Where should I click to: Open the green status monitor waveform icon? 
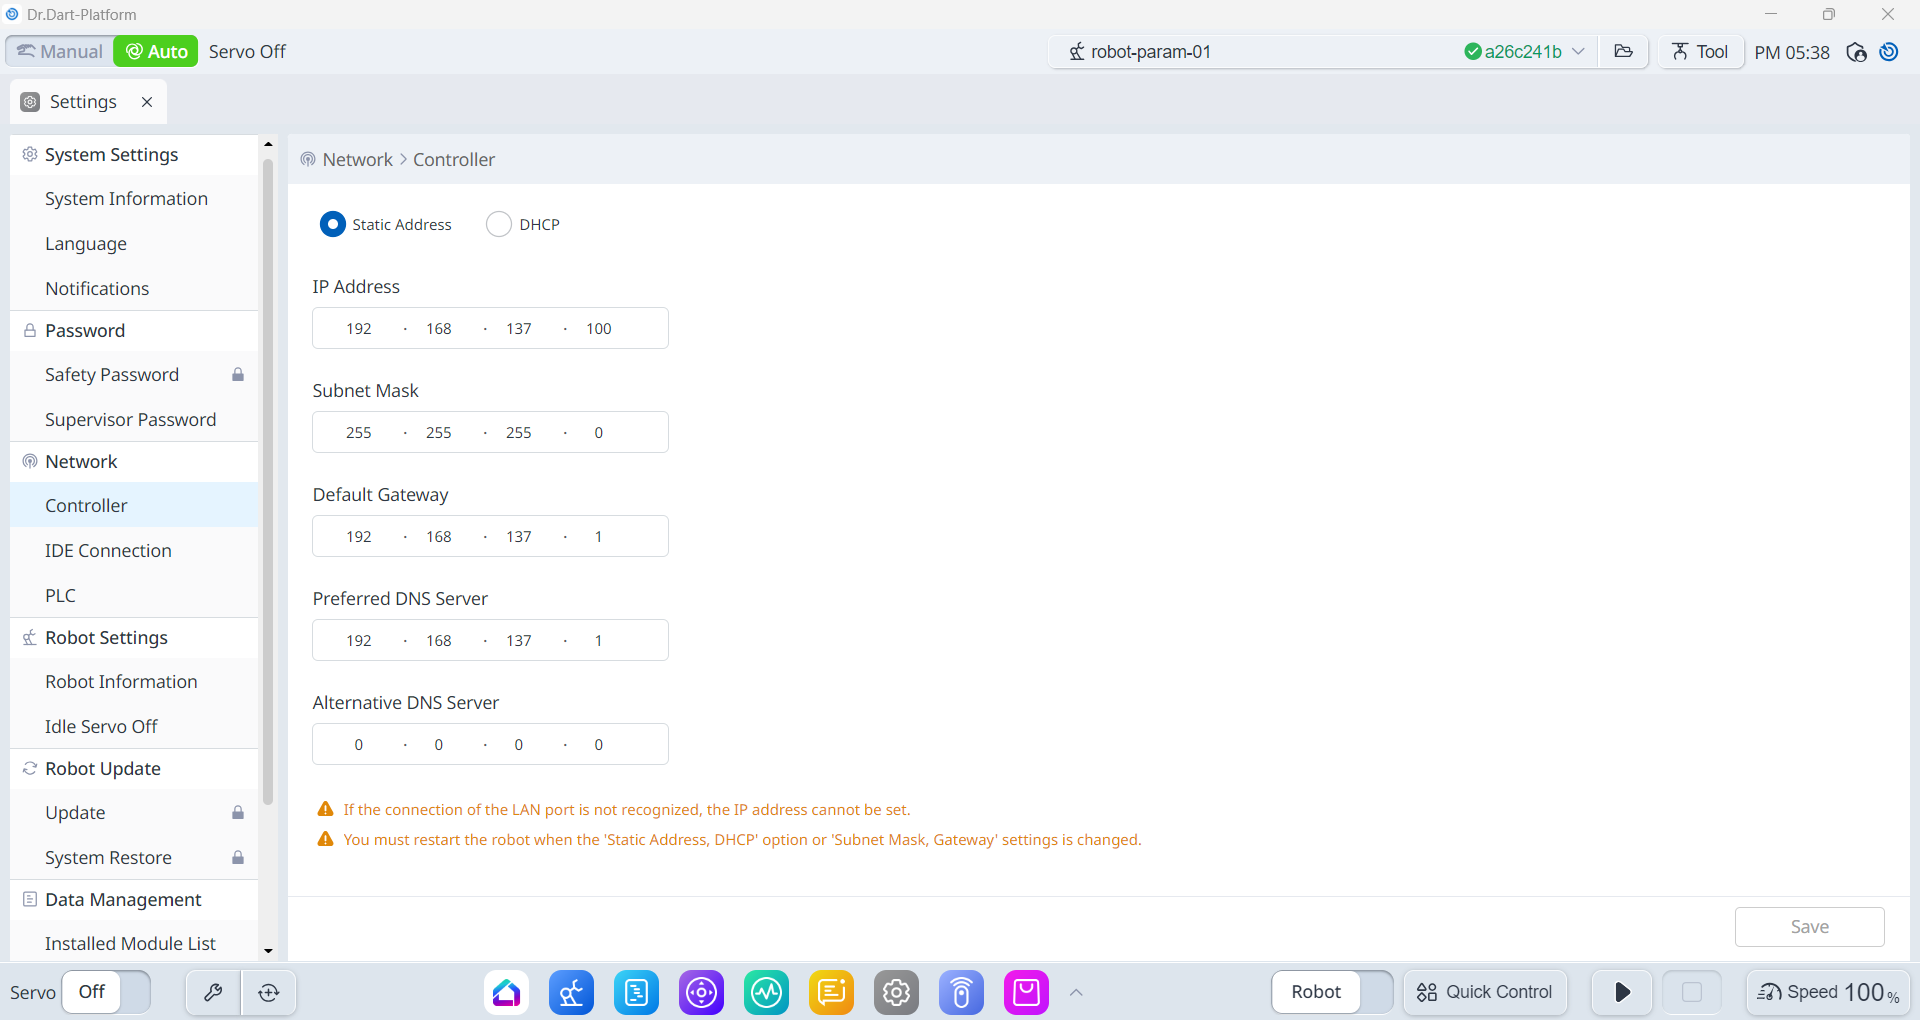[767, 992]
